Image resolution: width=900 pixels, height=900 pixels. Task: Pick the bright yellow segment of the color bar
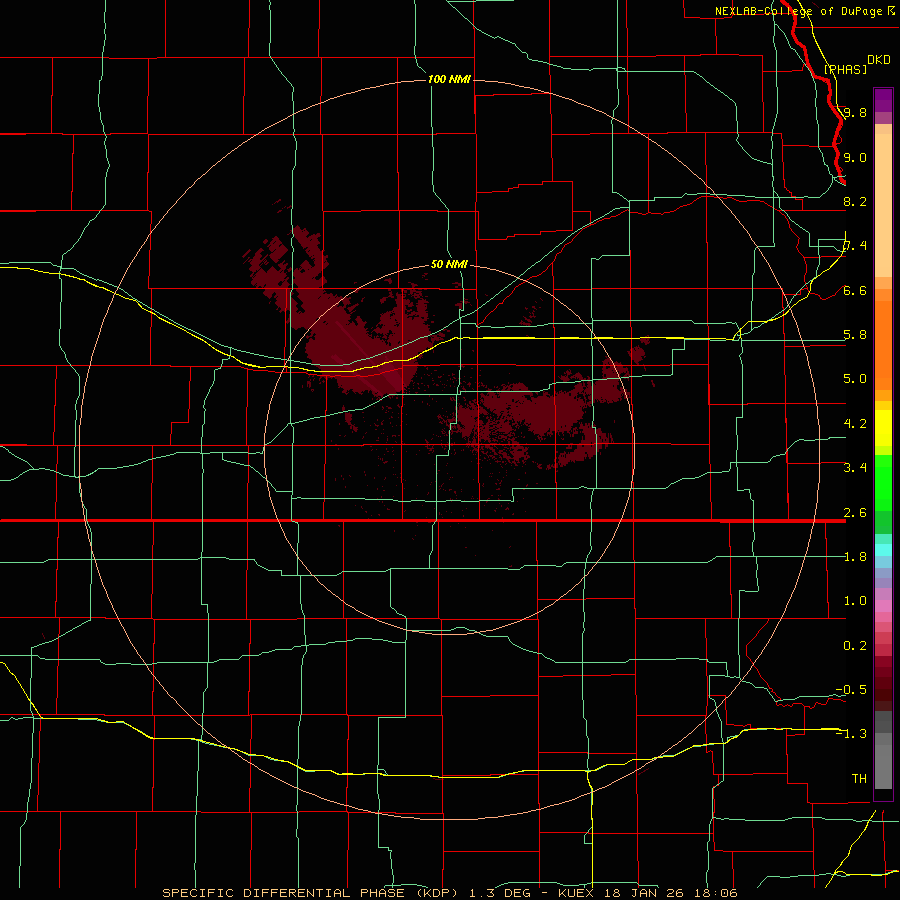(x=883, y=428)
